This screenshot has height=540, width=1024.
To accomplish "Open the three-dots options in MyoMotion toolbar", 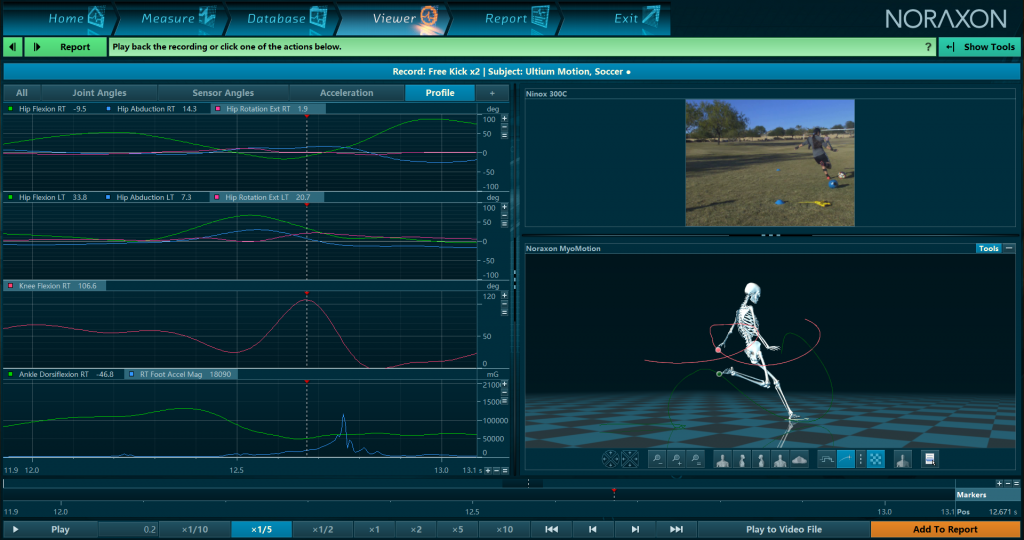I will pos(860,459).
